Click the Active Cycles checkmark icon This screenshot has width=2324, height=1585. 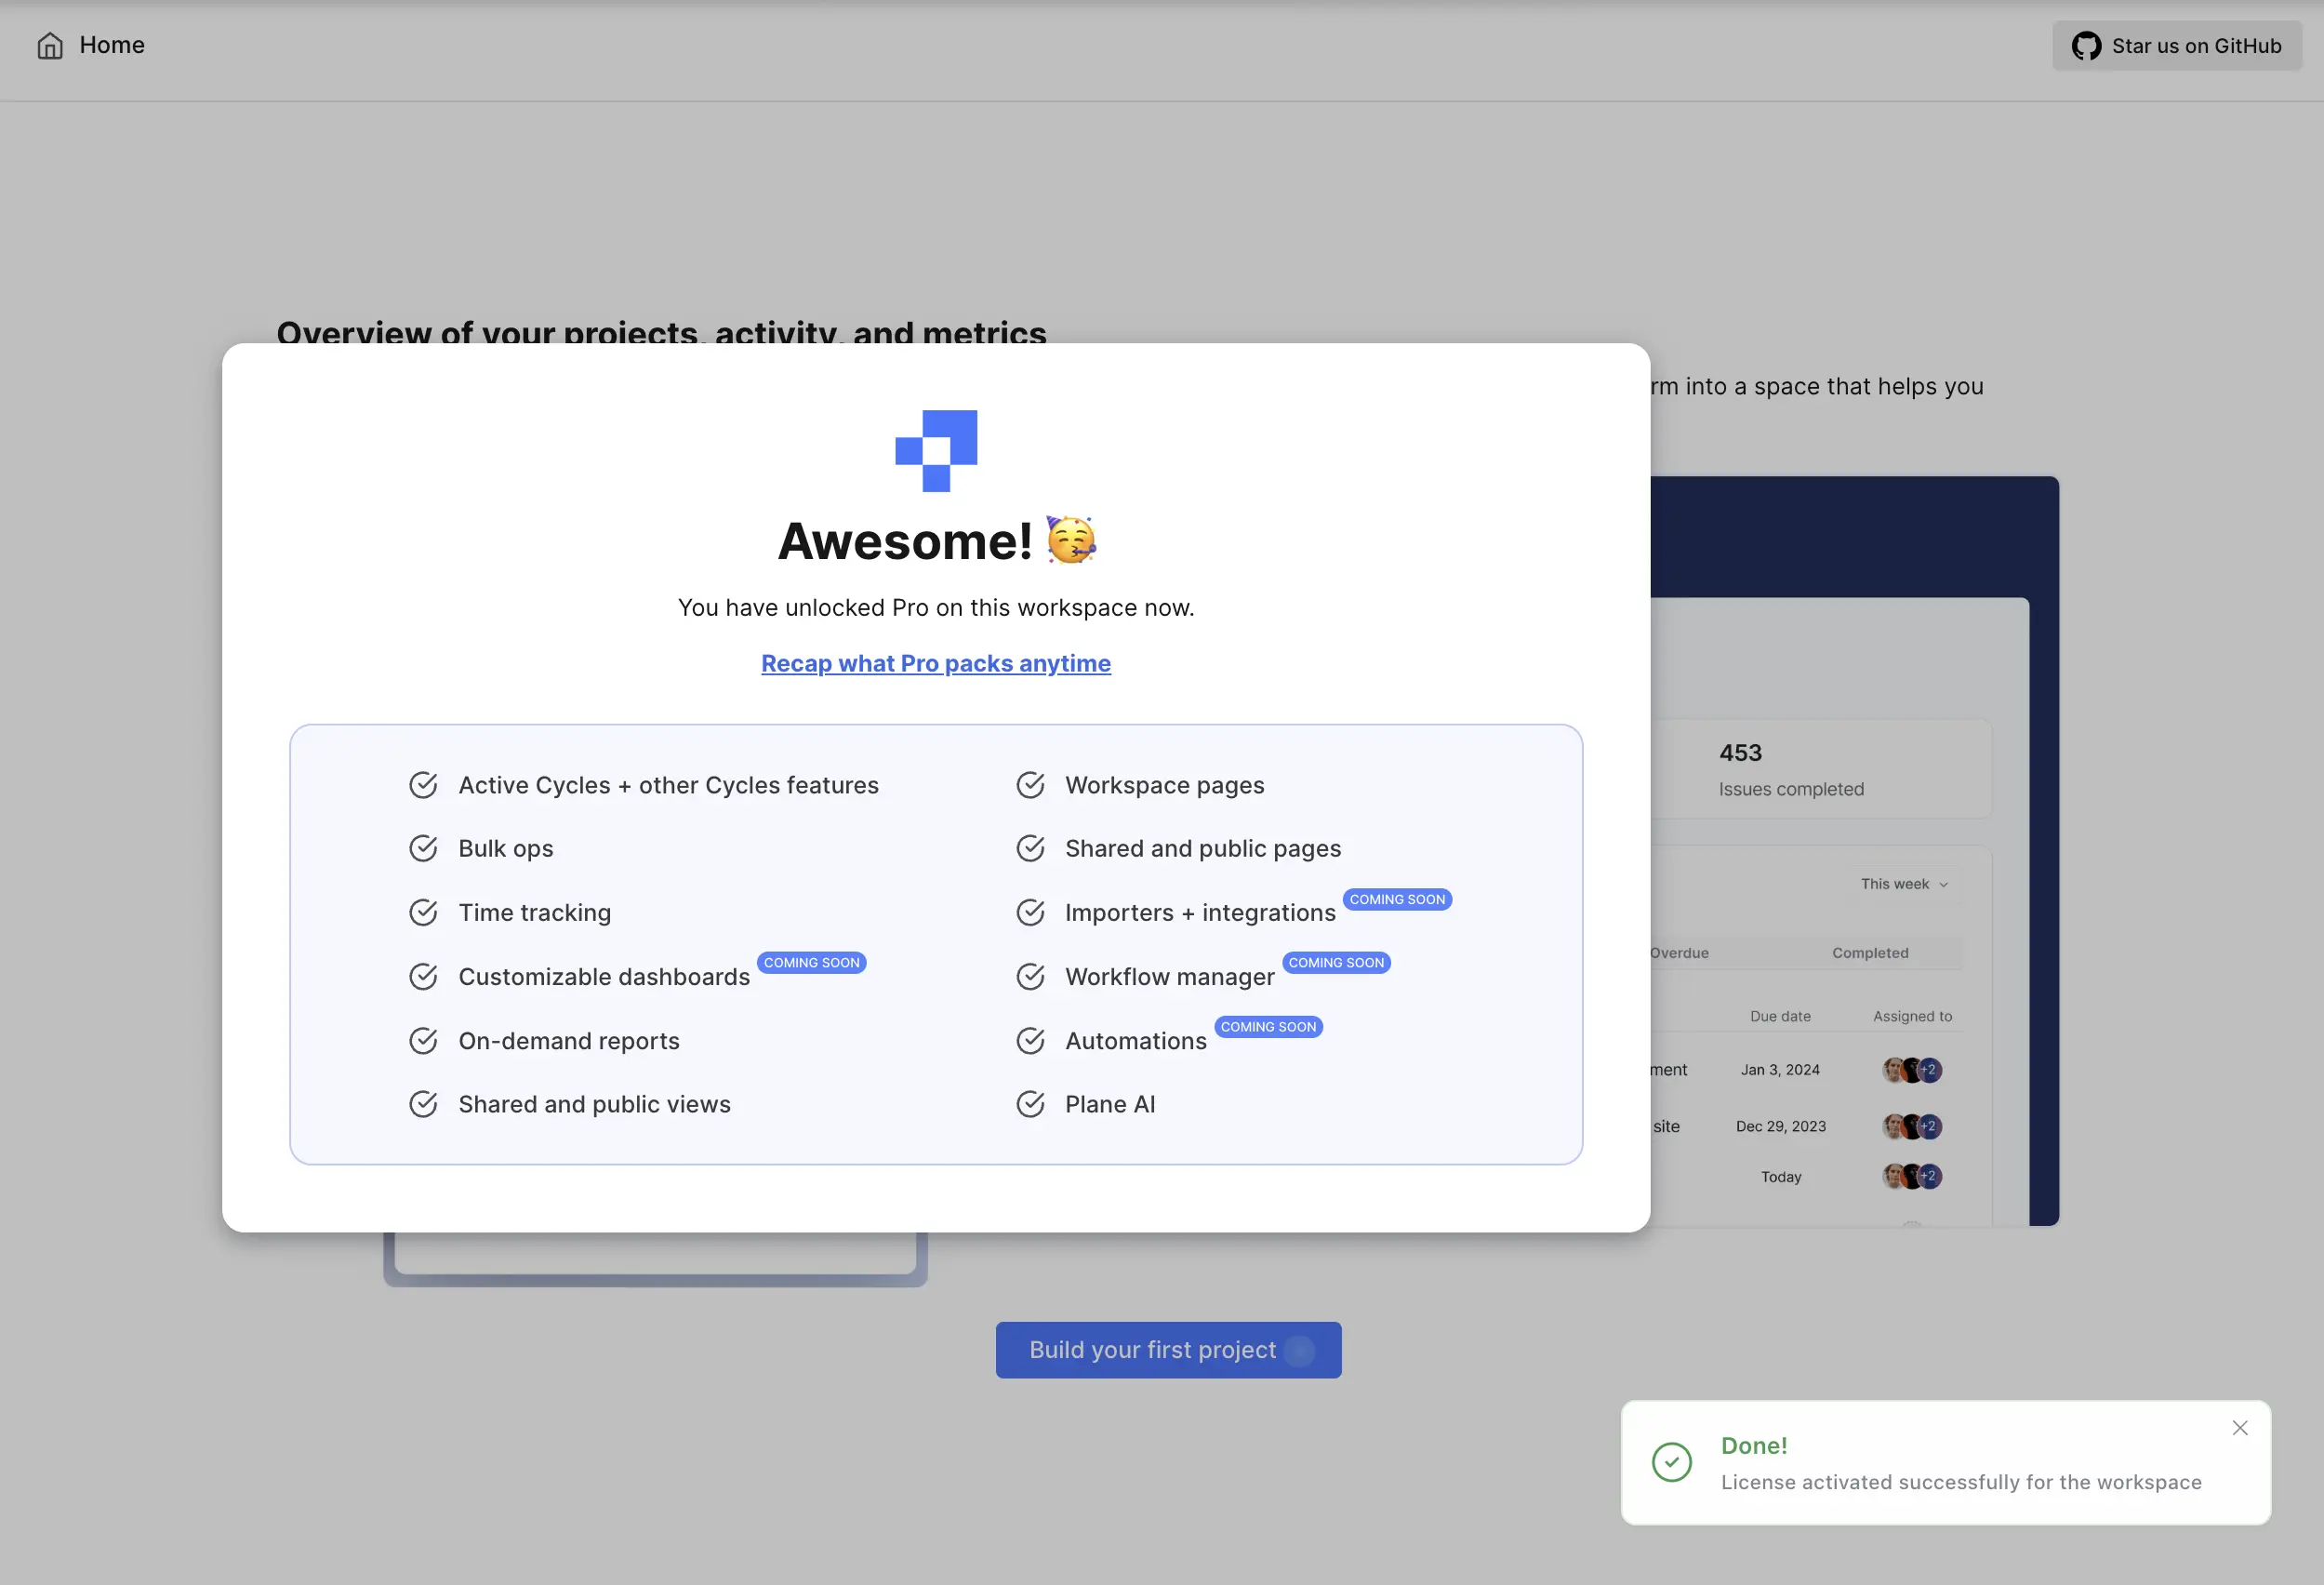[422, 783]
